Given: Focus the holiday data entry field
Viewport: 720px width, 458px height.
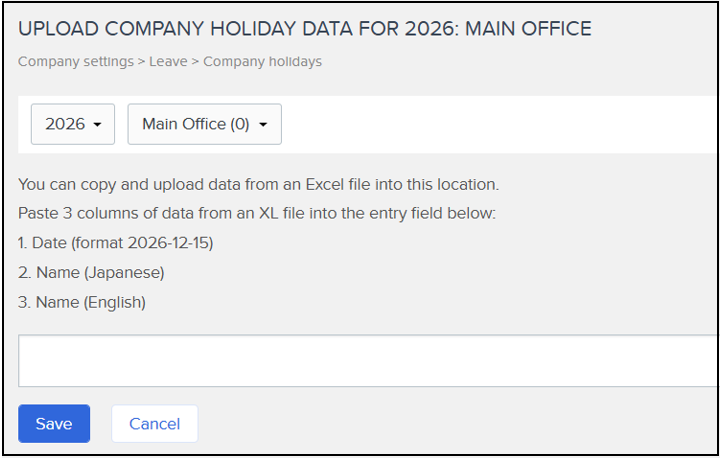Looking at the screenshot, I should pyautogui.click(x=367, y=361).
